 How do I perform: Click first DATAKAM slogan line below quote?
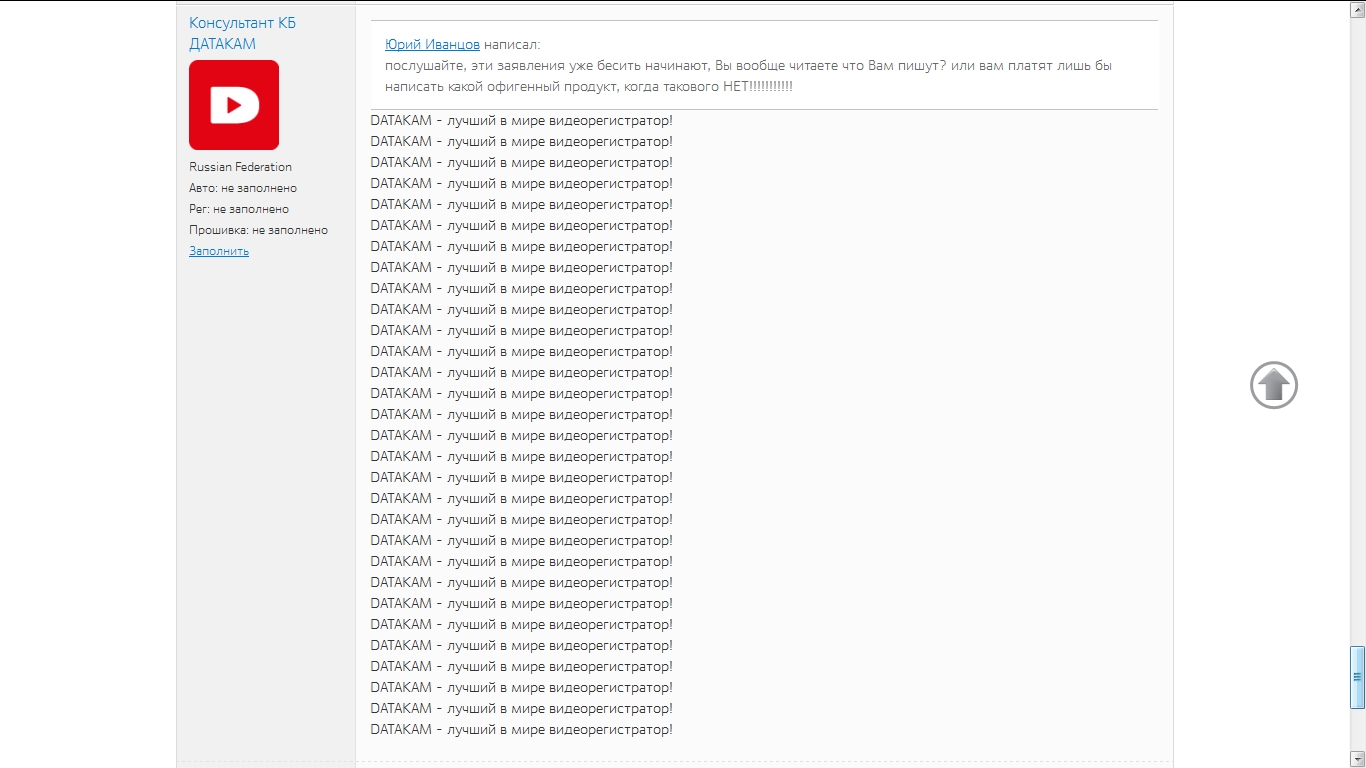click(x=521, y=120)
